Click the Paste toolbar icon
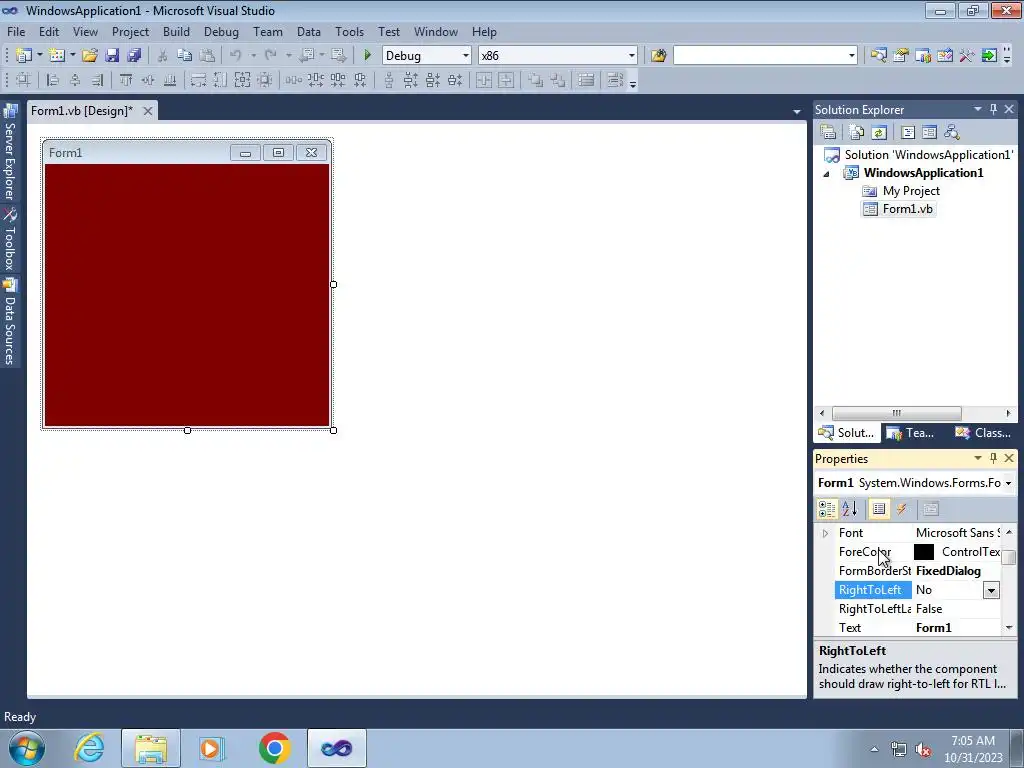 coord(207,56)
